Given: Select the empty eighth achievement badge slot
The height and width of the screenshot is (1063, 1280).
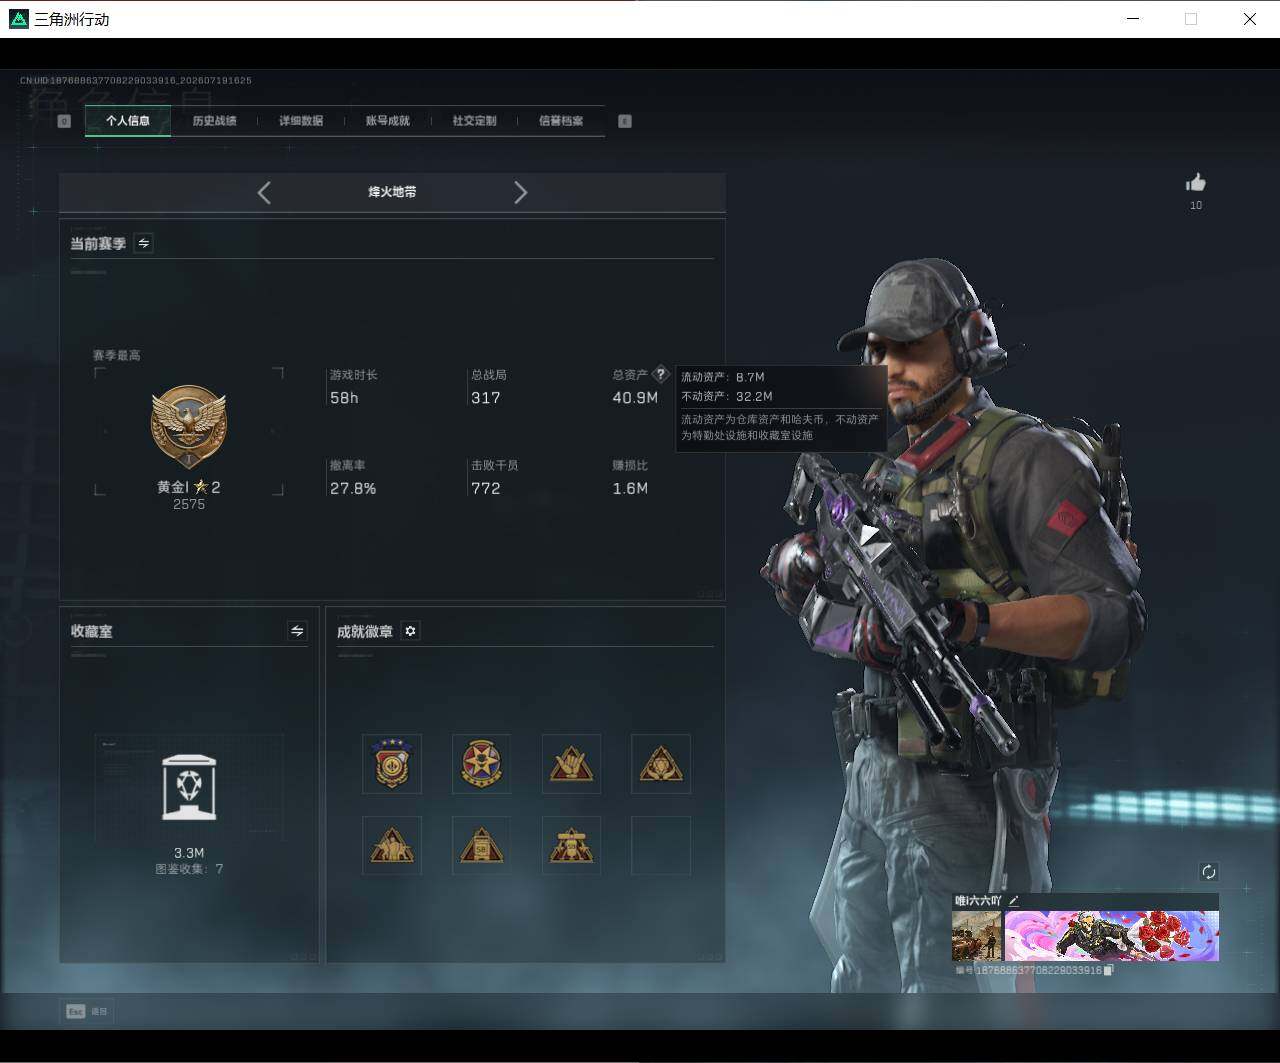Looking at the screenshot, I should (x=661, y=846).
